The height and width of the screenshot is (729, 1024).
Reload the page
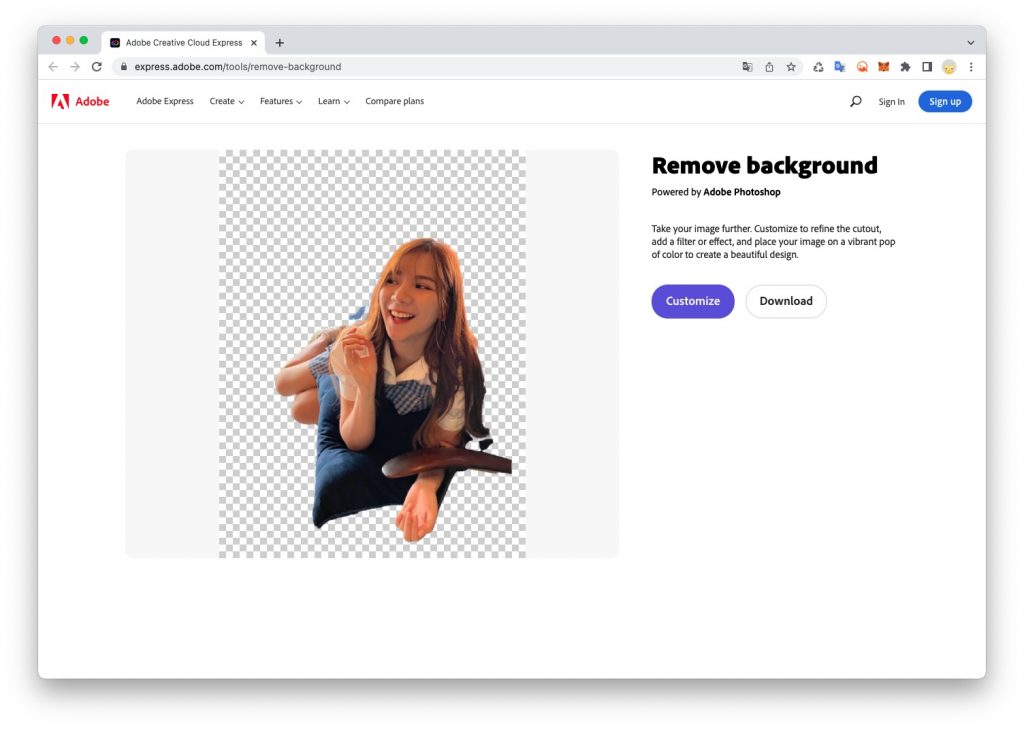click(97, 67)
